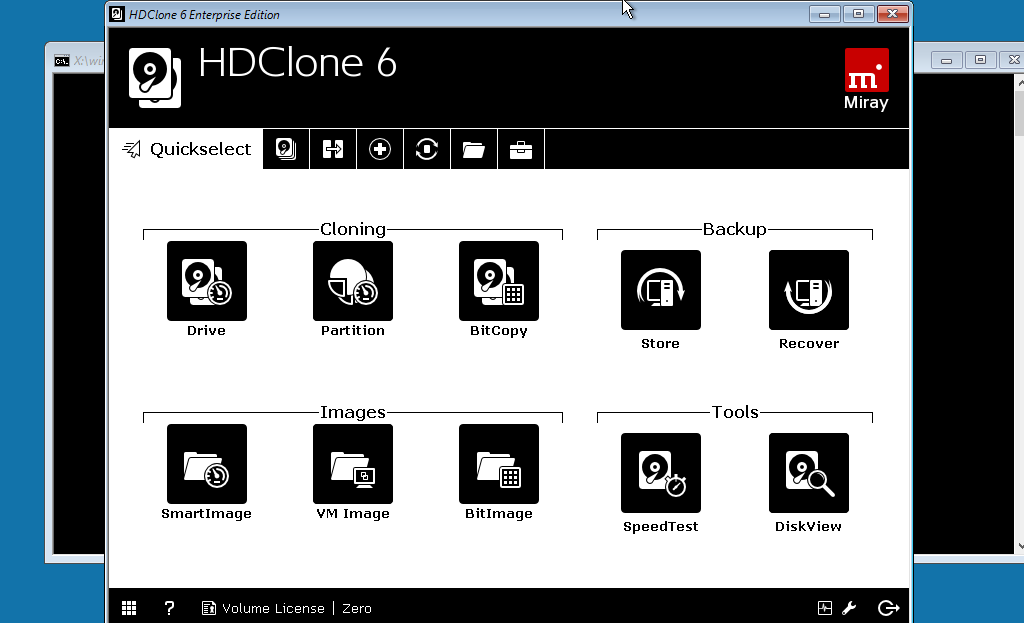Open the DiskView tool
The height and width of the screenshot is (623, 1024).
point(809,473)
